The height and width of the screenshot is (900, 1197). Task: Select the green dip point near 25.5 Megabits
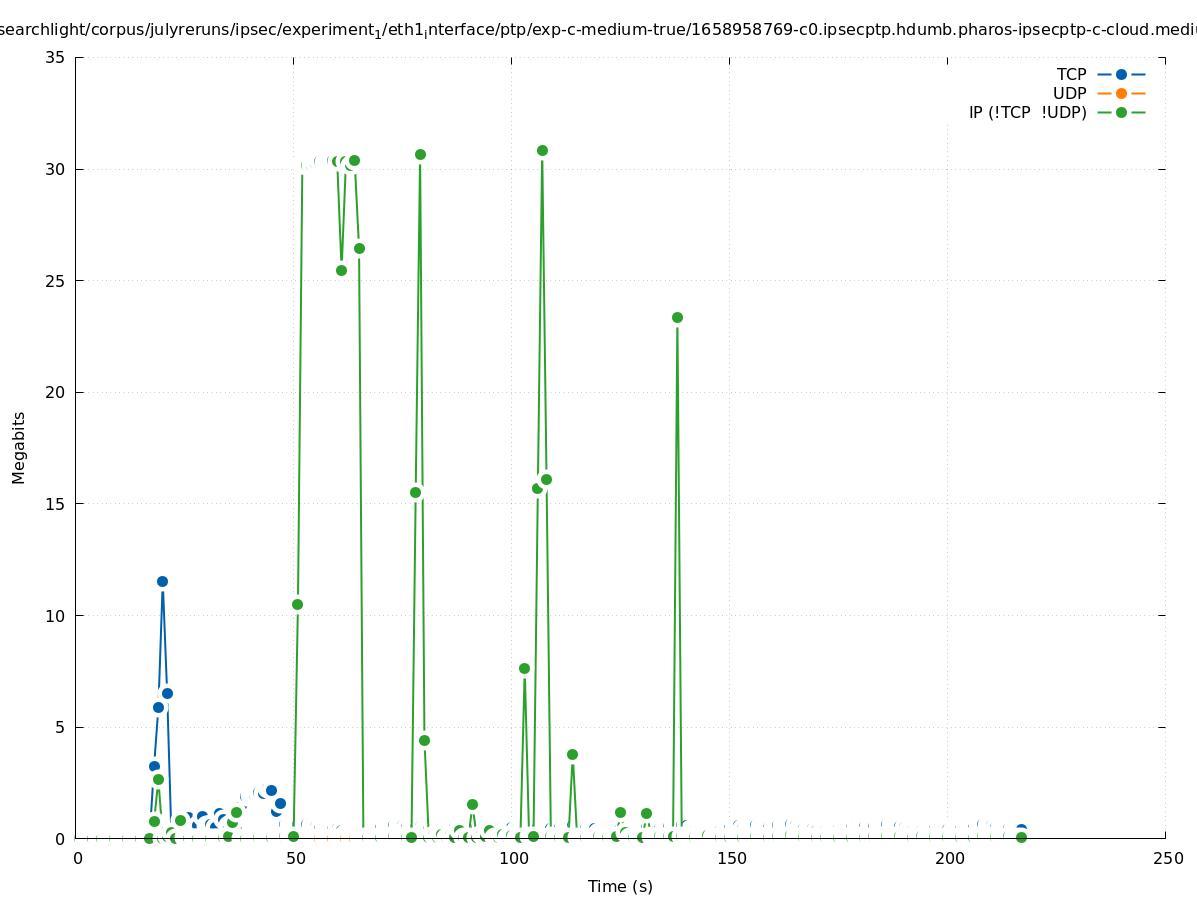pyautogui.click(x=341, y=270)
